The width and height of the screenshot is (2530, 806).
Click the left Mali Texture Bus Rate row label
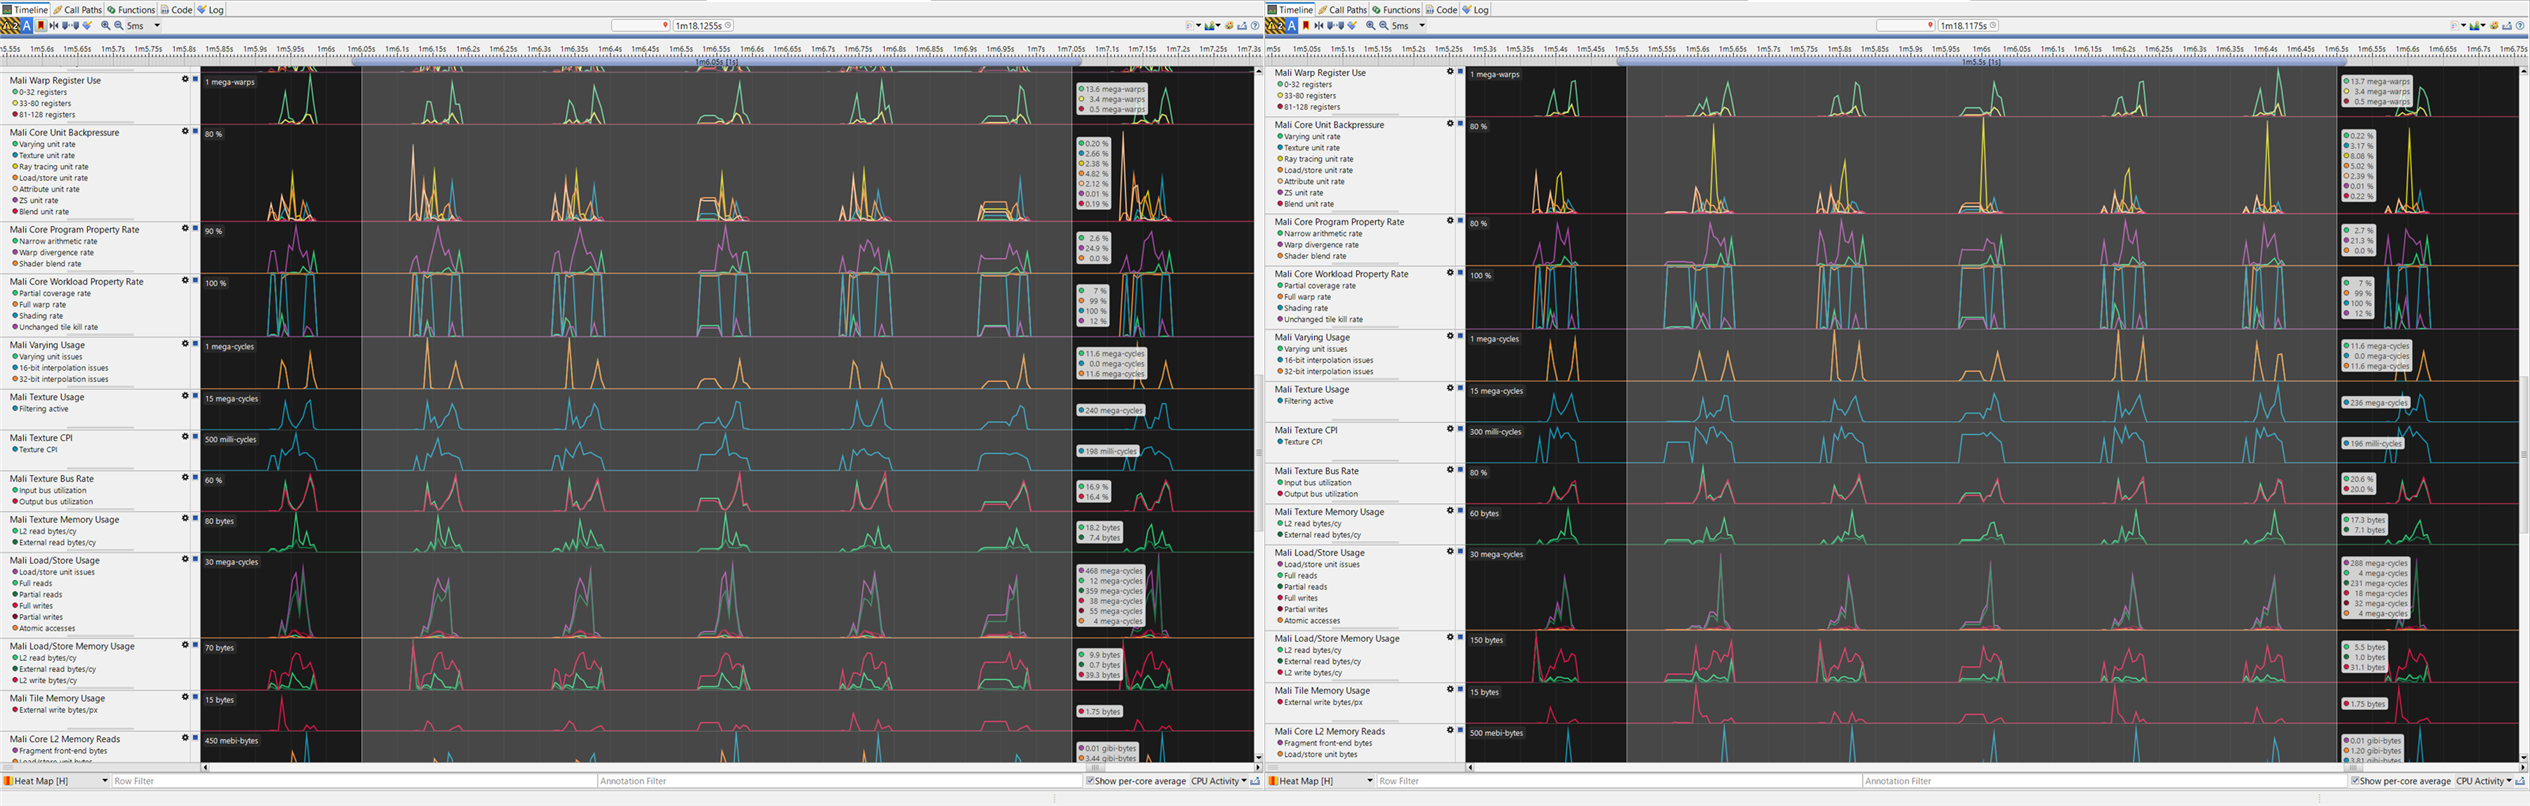(52, 478)
